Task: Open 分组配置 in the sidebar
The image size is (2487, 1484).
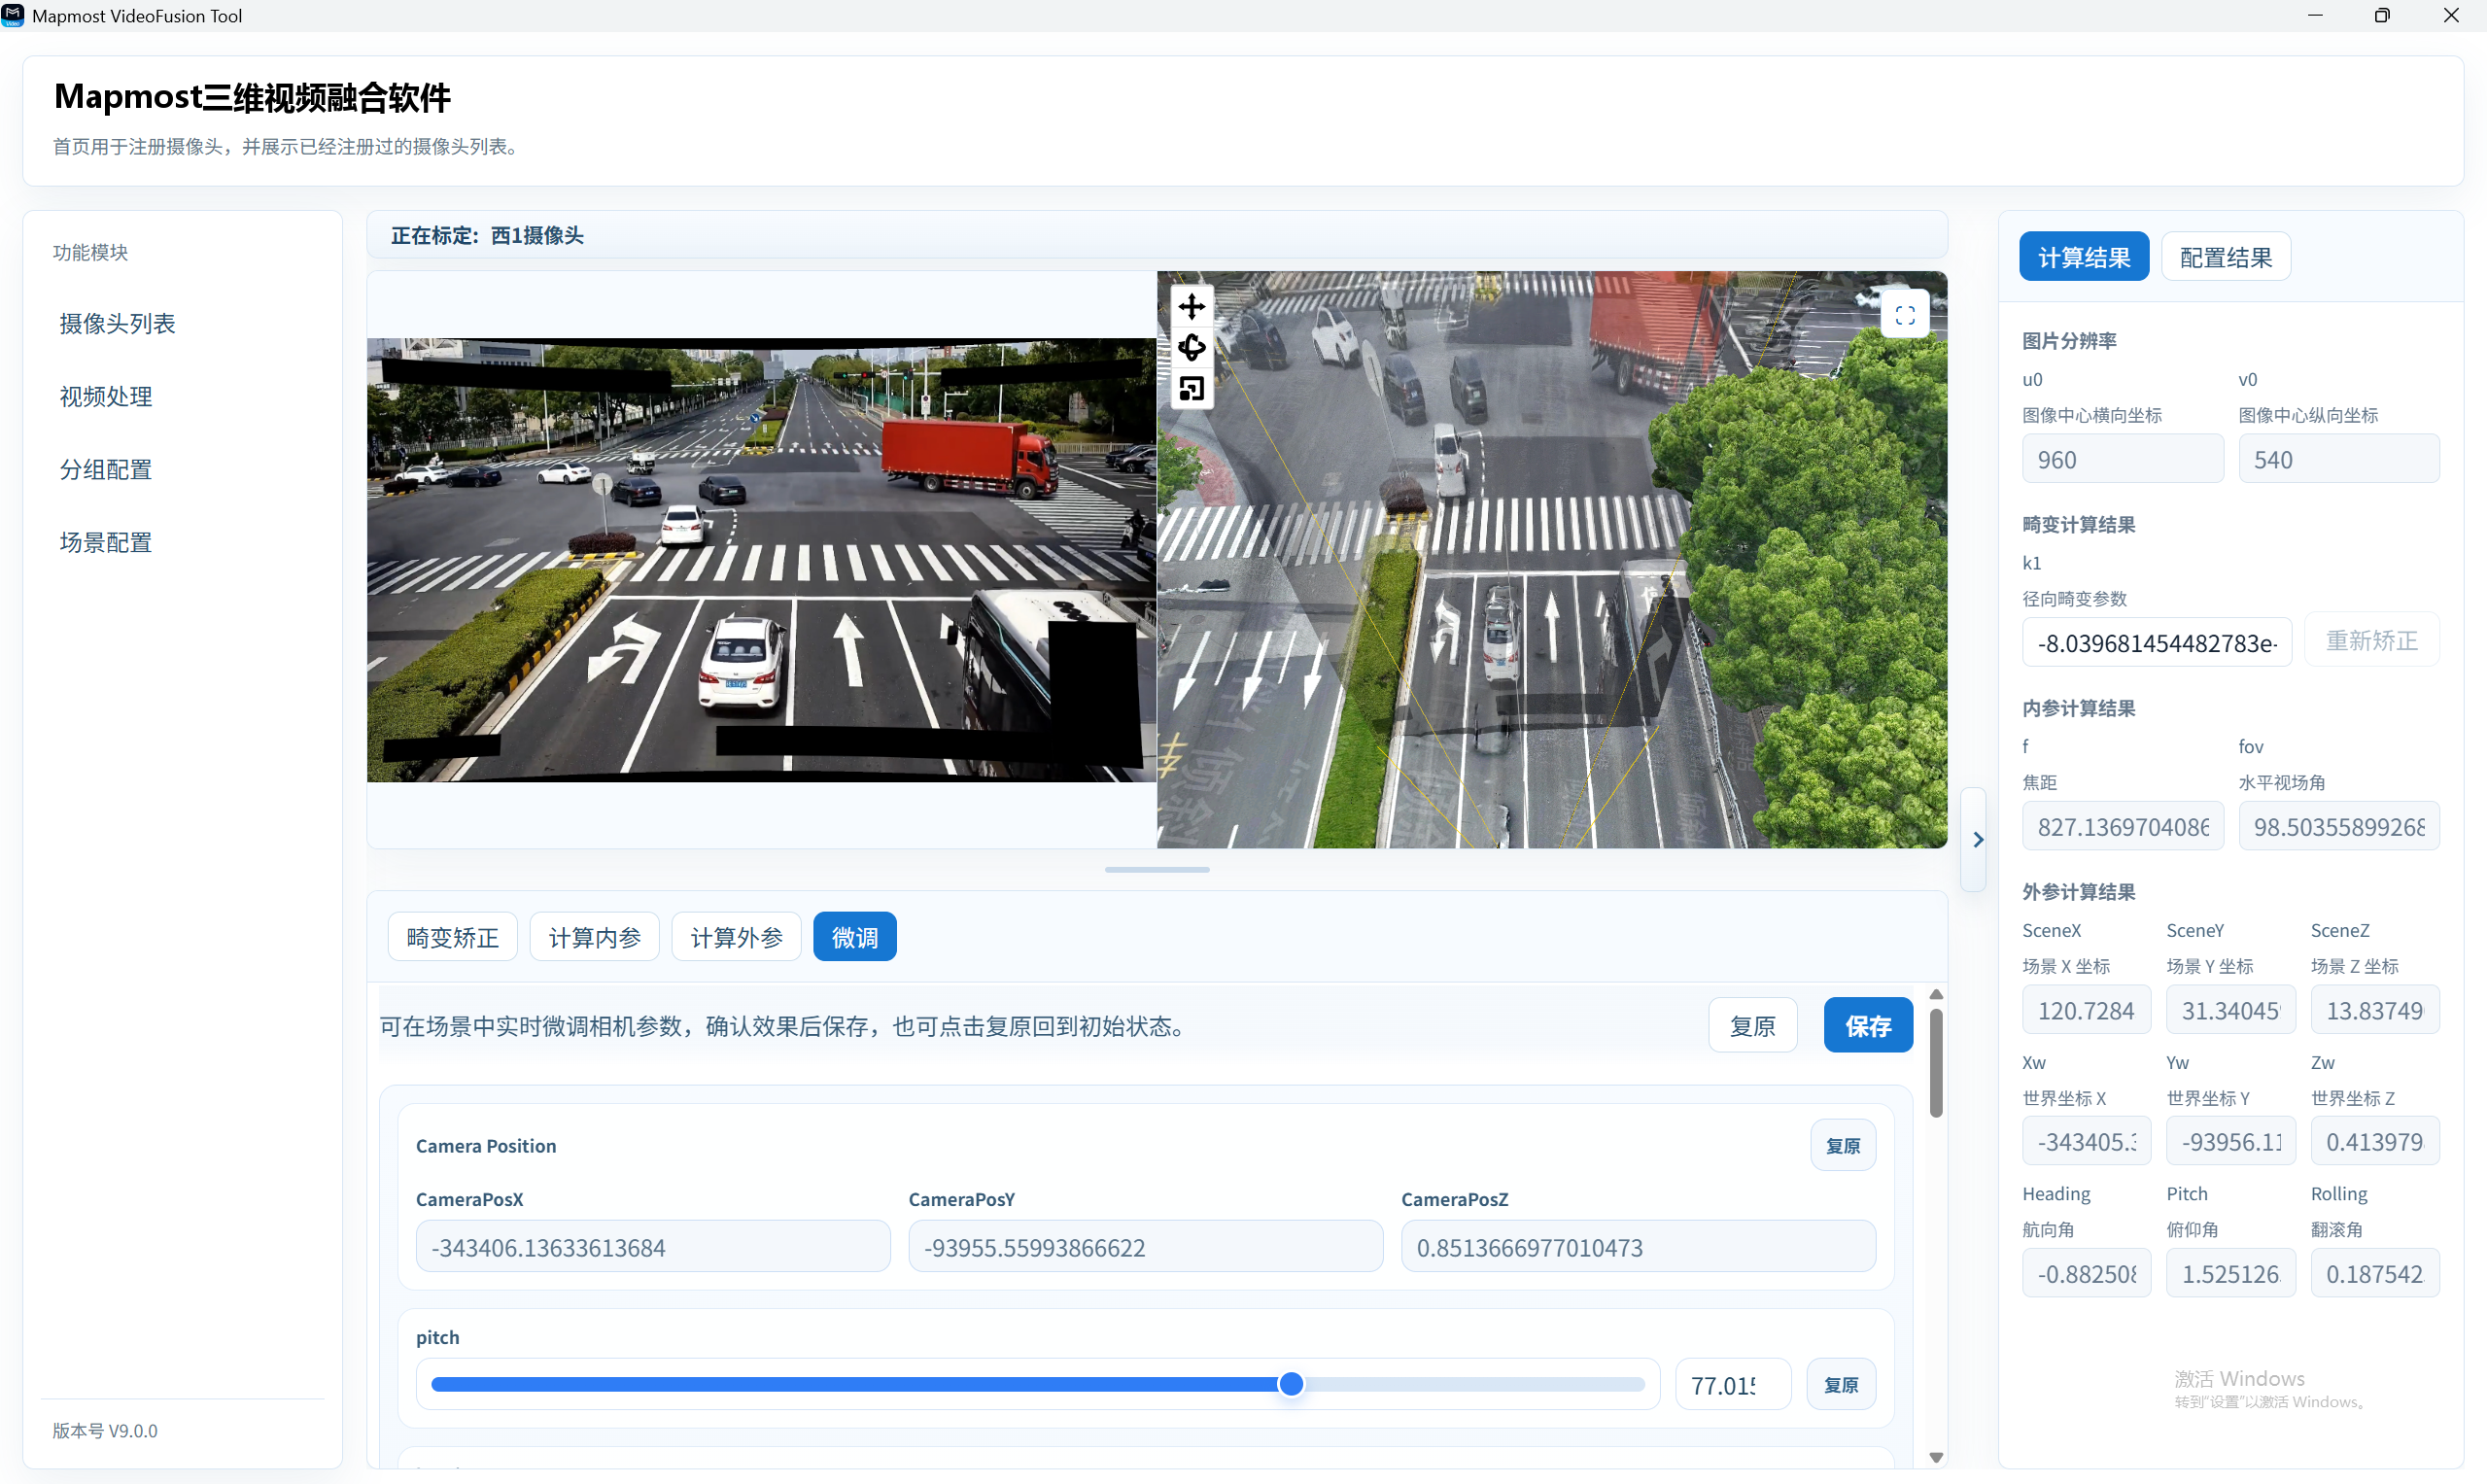Action: [106, 469]
